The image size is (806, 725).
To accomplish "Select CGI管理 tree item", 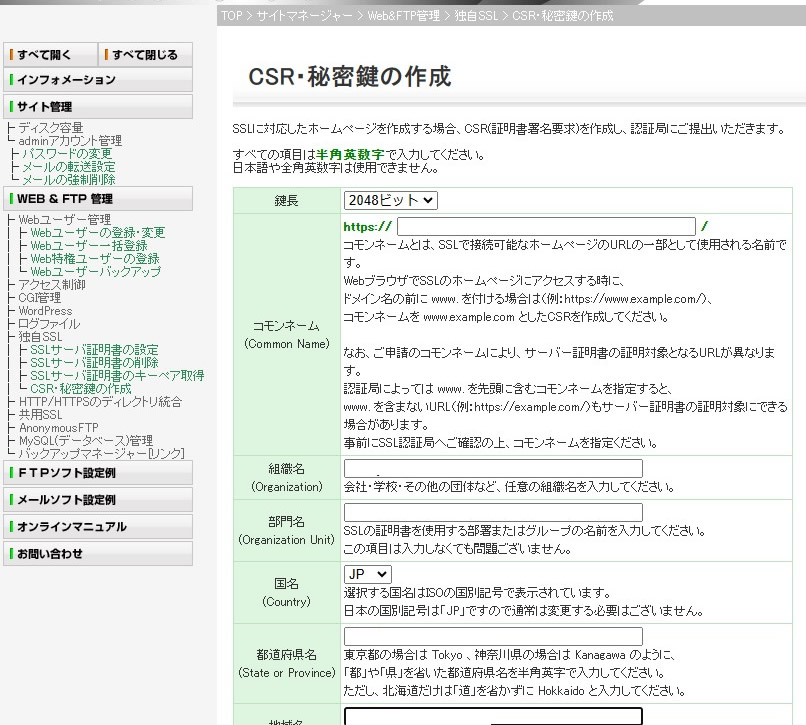I will pyautogui.click(x=40, y=297).
